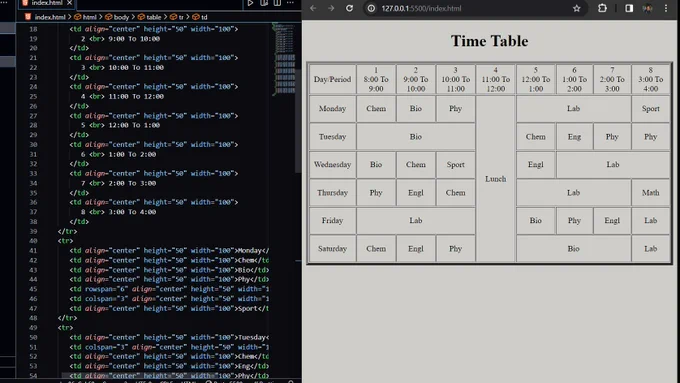Click the code line containing 'Sport'

169,308
